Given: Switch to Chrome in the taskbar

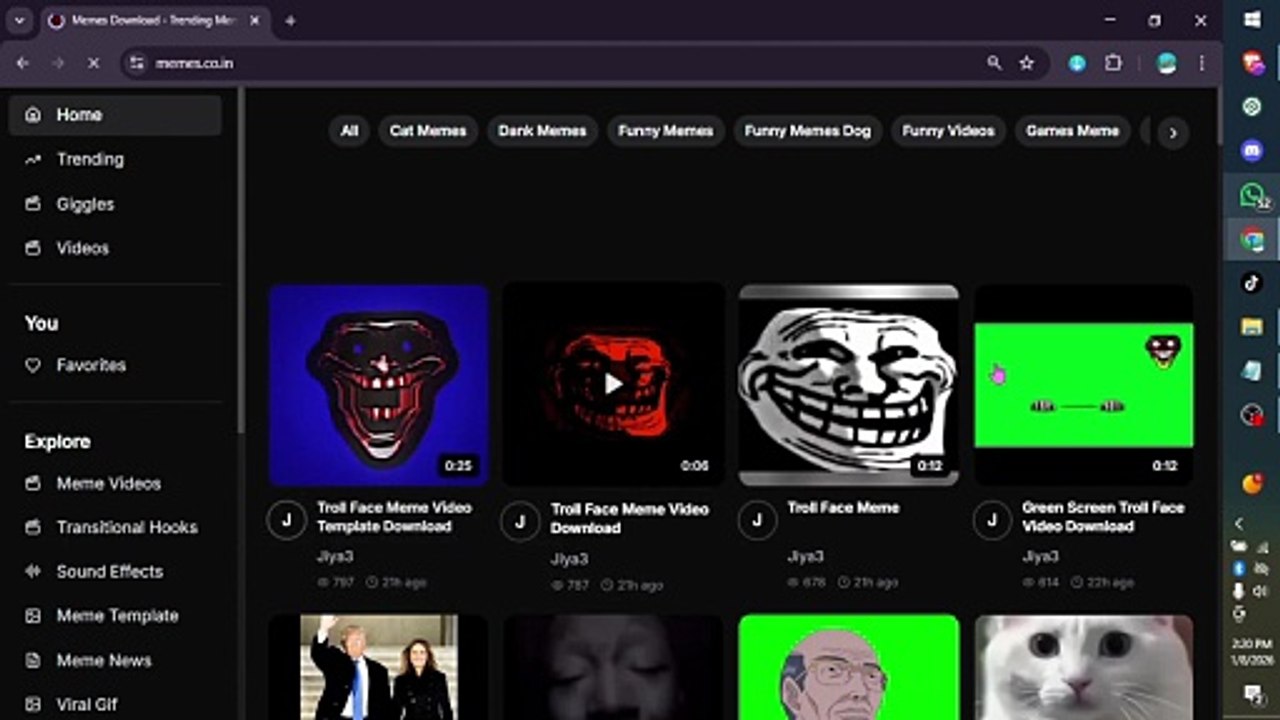Looking at the screenshot, I should (x=1252, y=240).
